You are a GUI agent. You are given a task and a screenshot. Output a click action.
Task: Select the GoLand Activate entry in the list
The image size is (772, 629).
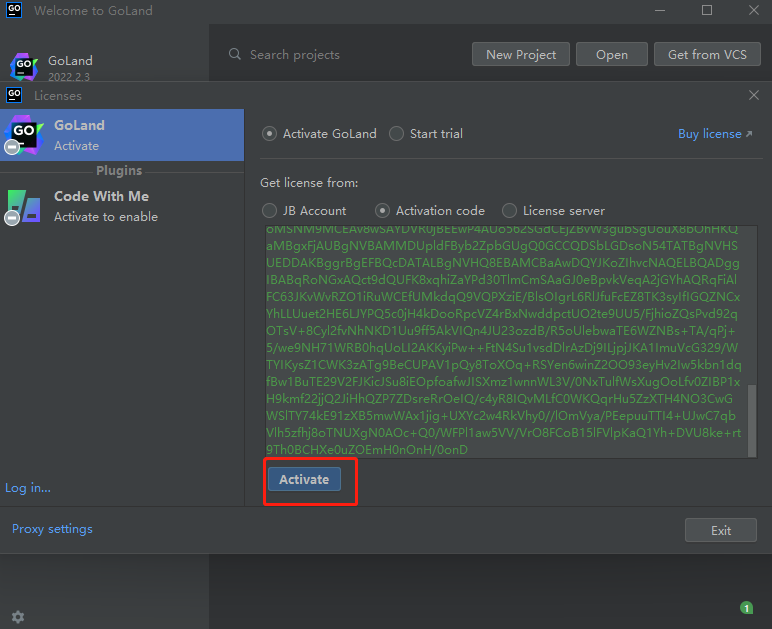pos(122,135)
